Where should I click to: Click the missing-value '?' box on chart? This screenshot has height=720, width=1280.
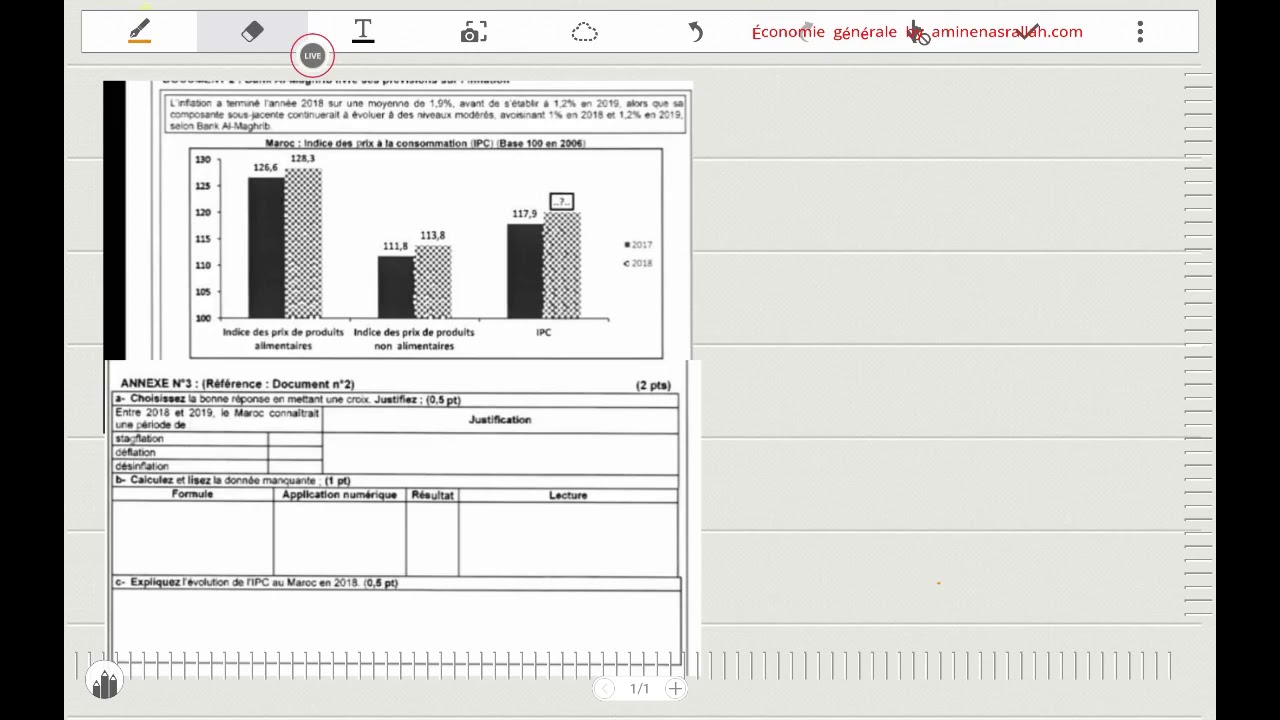[561, 202]
